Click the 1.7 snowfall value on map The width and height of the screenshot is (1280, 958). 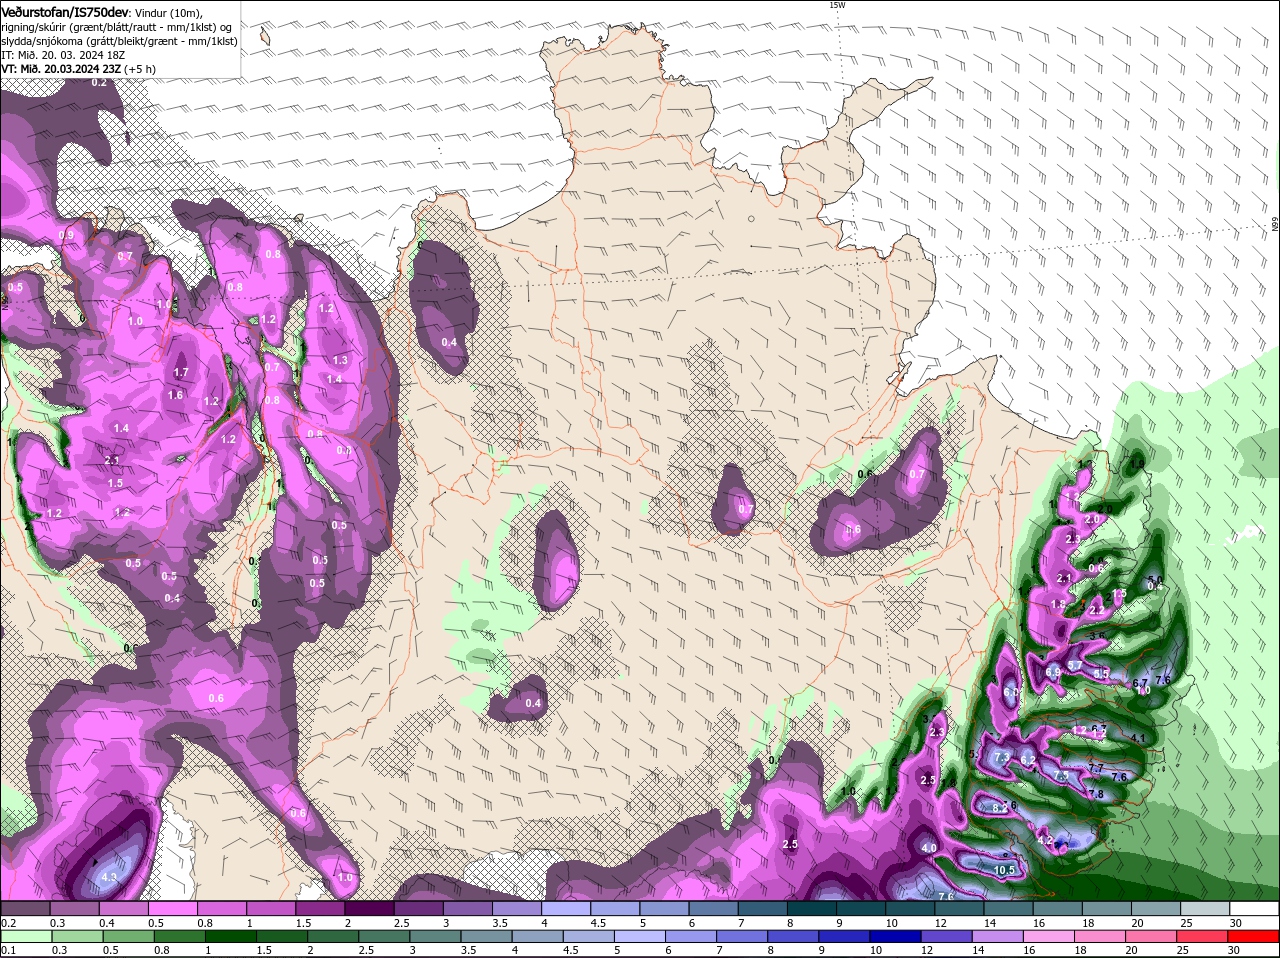pyautogui.click(x=181, y=372)
